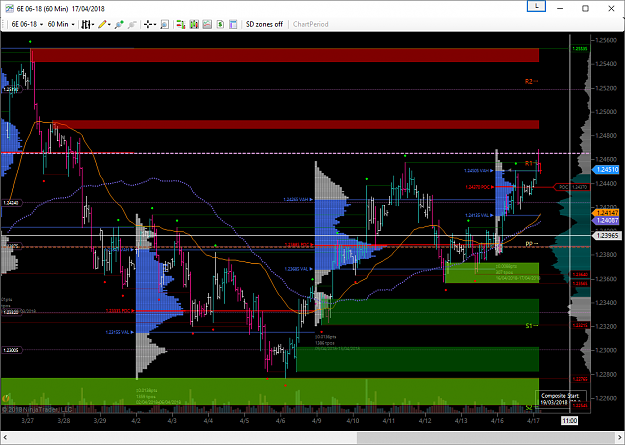The width and height of the screenshot is (625, 445).
Task: Click the white 1.23965 price marker
Action: pyautogui.click(x=606, y=236)
